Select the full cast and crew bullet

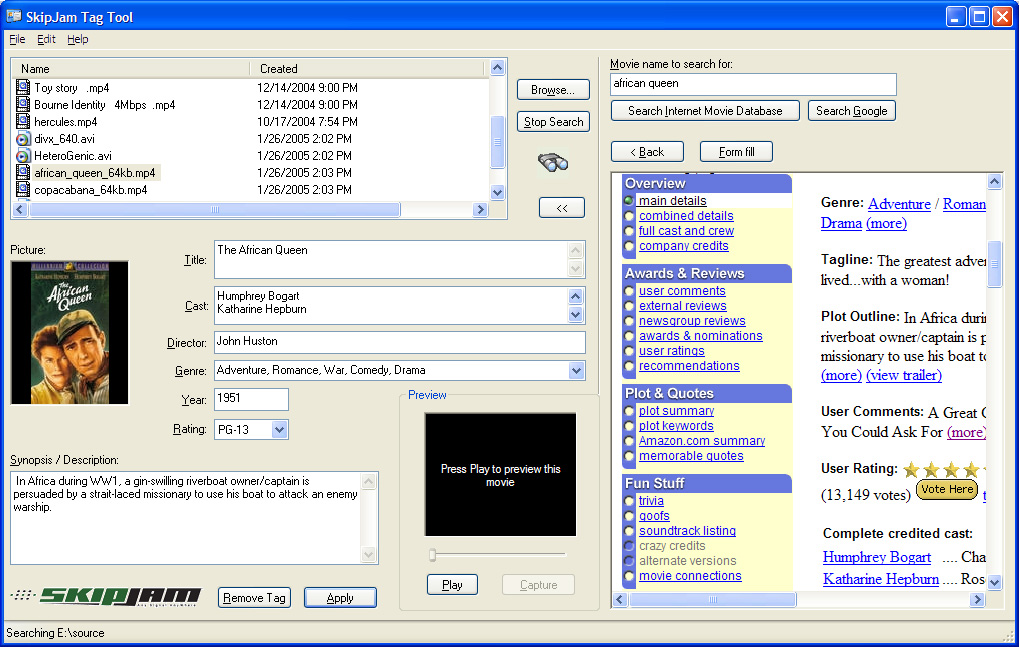click(x=629, y=231)
